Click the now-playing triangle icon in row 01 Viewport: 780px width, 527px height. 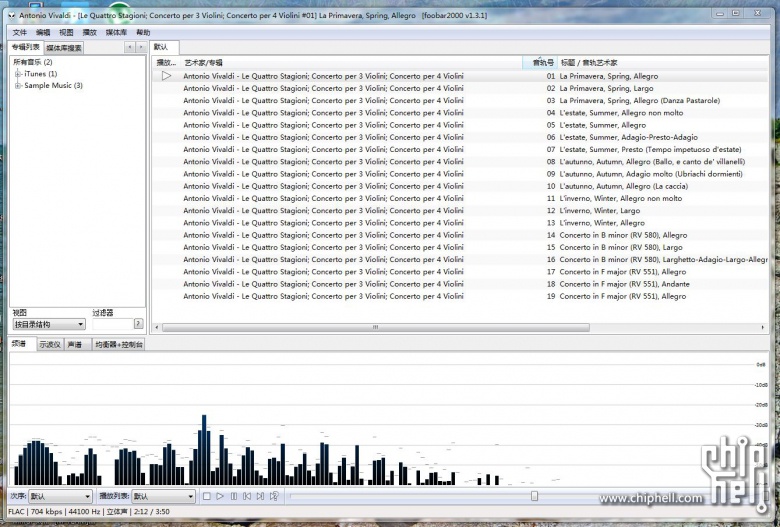[167, 76]
